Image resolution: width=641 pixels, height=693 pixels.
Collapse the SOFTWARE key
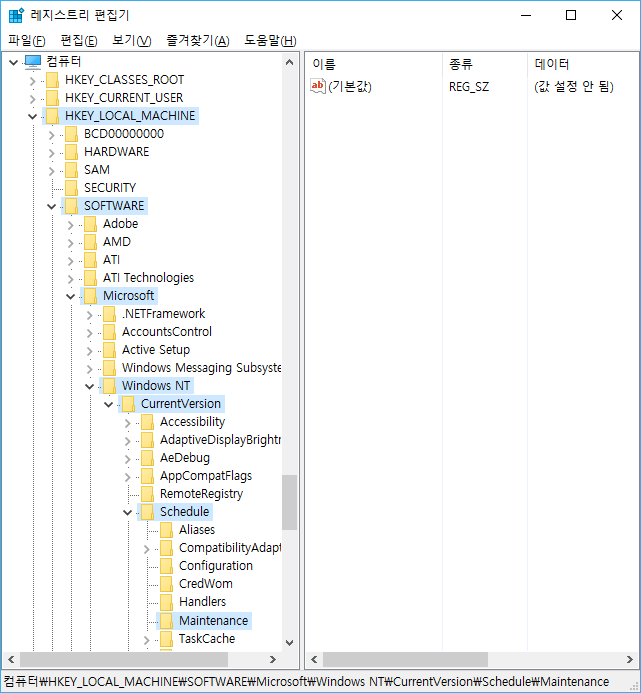tap(51, 206)
